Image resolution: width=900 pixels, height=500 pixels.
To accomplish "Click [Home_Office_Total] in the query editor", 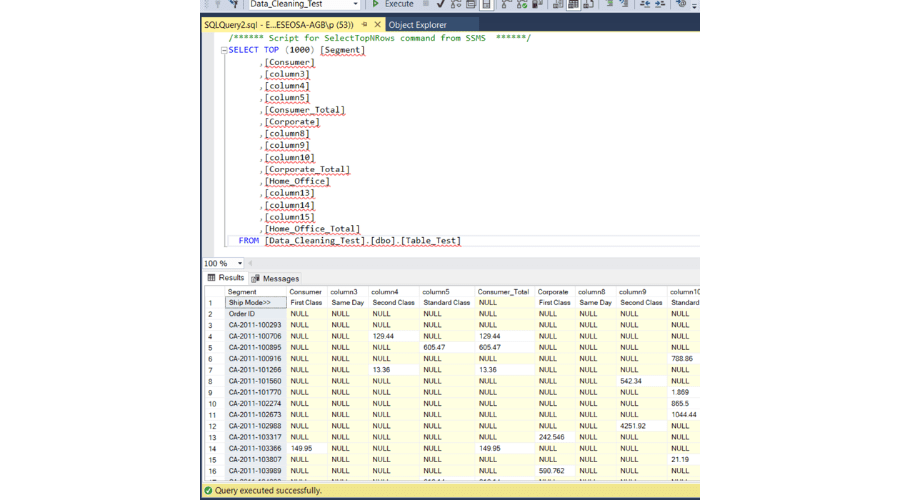I will click(x=312, y=228).
